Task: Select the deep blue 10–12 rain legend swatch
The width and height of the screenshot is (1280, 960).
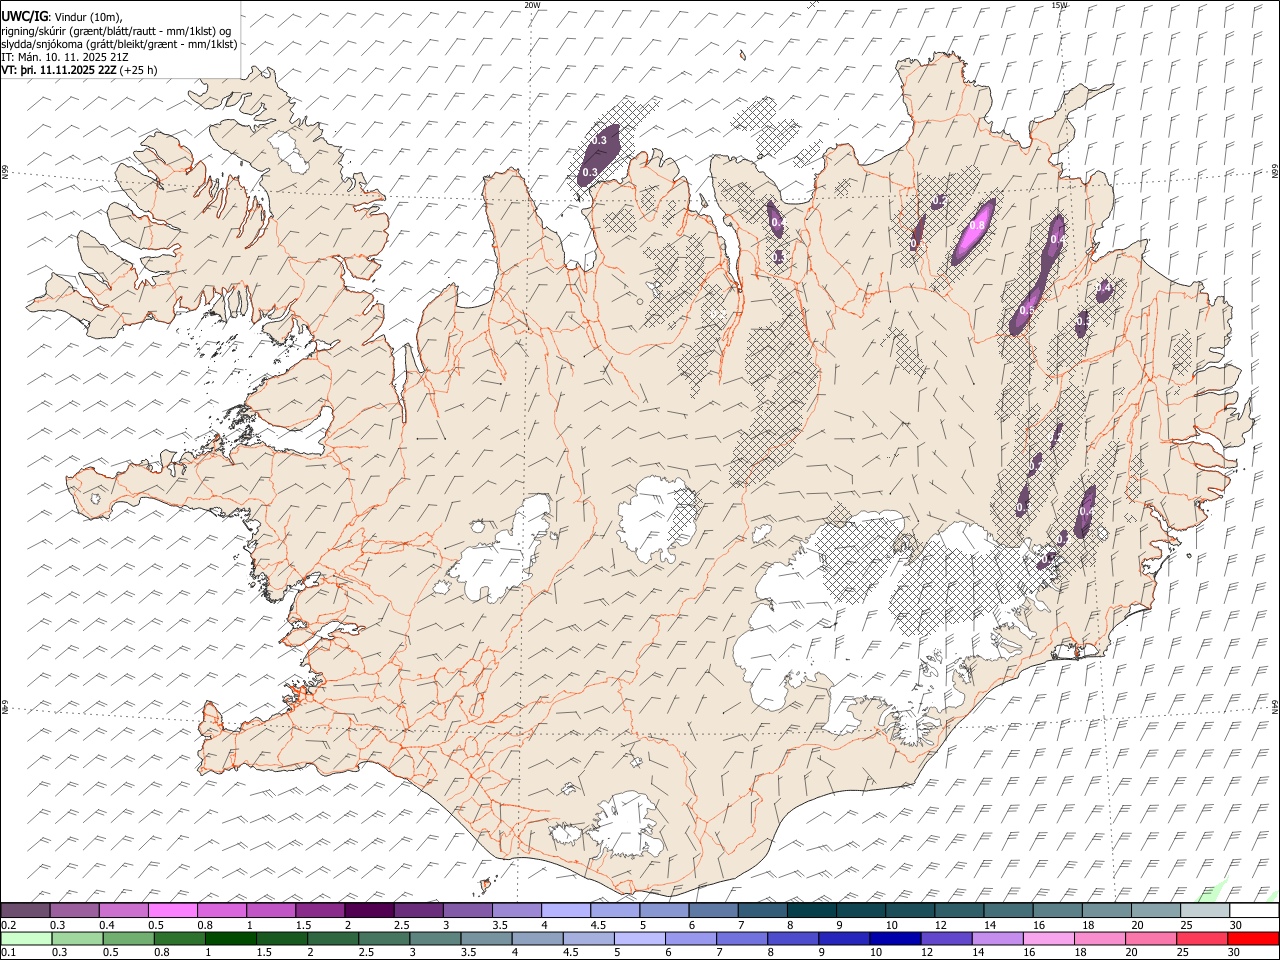Action: (x=895, y=938)
